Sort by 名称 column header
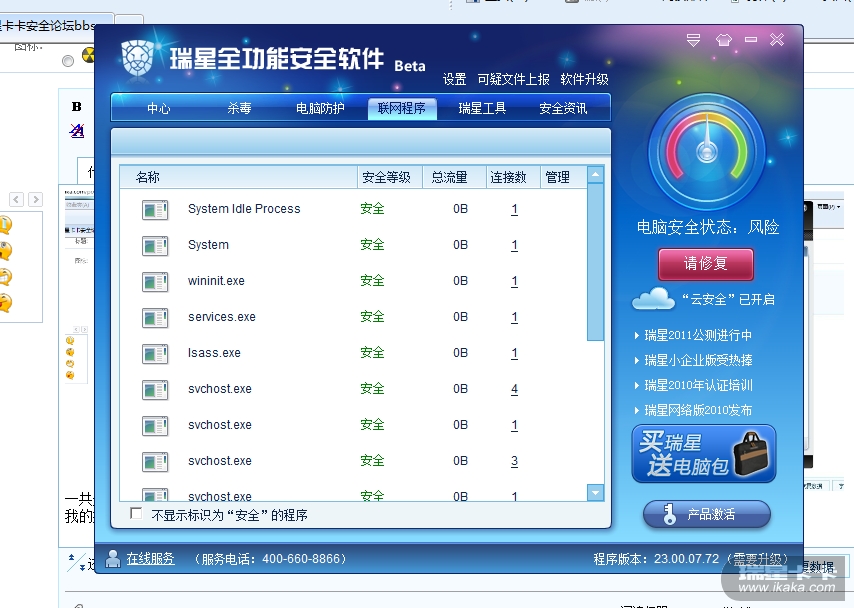The width and height of the screenshot is (854, 608). tap(239, 177)
